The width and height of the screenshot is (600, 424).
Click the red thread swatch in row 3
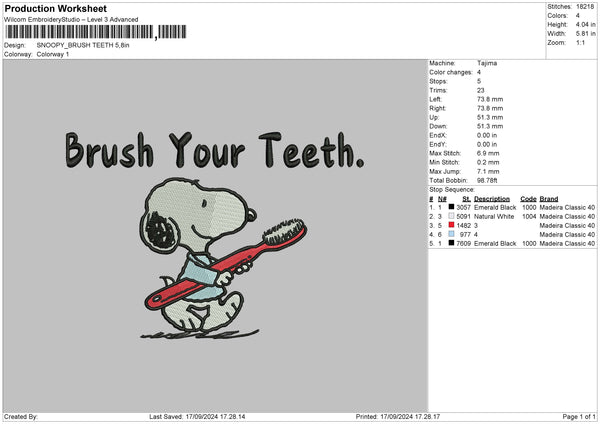click(x=452, y=225)
